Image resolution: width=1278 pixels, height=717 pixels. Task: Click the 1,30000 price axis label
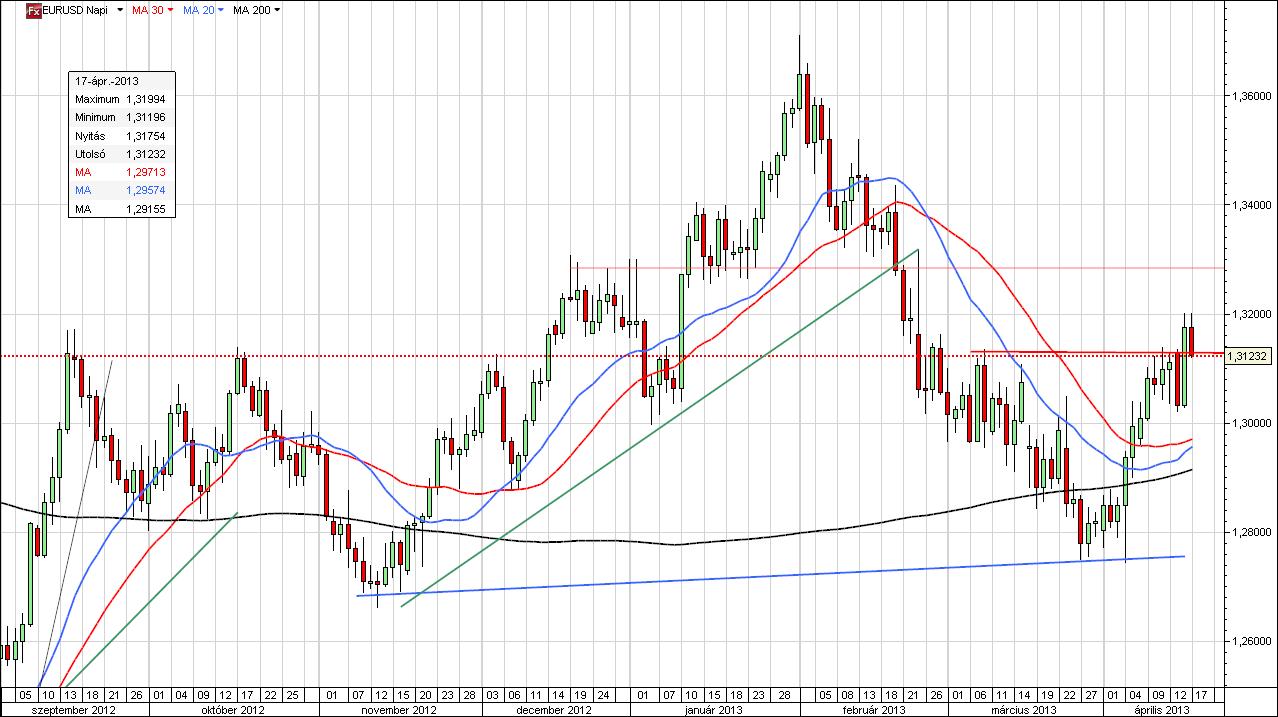(x=1251, y=423)
